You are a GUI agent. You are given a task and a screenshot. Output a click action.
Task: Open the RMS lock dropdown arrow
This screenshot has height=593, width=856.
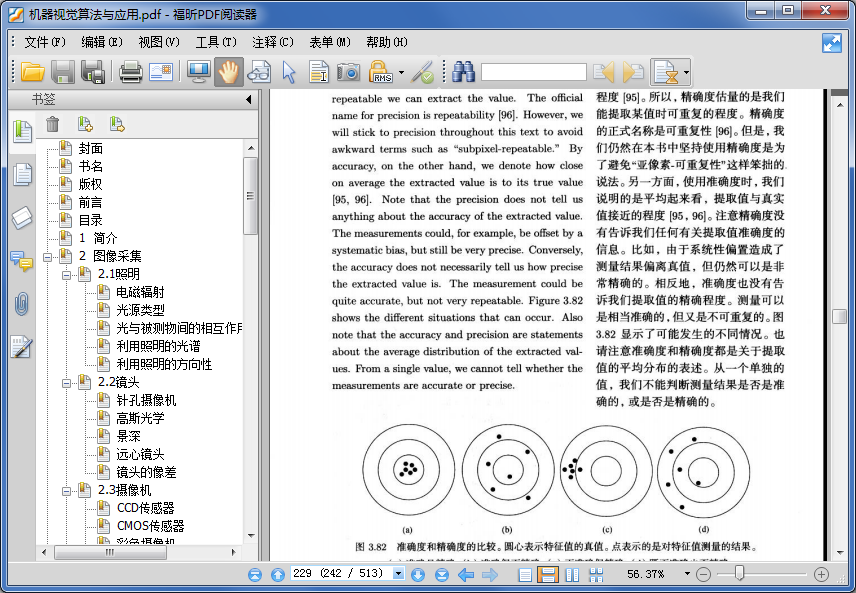point(401,72)
